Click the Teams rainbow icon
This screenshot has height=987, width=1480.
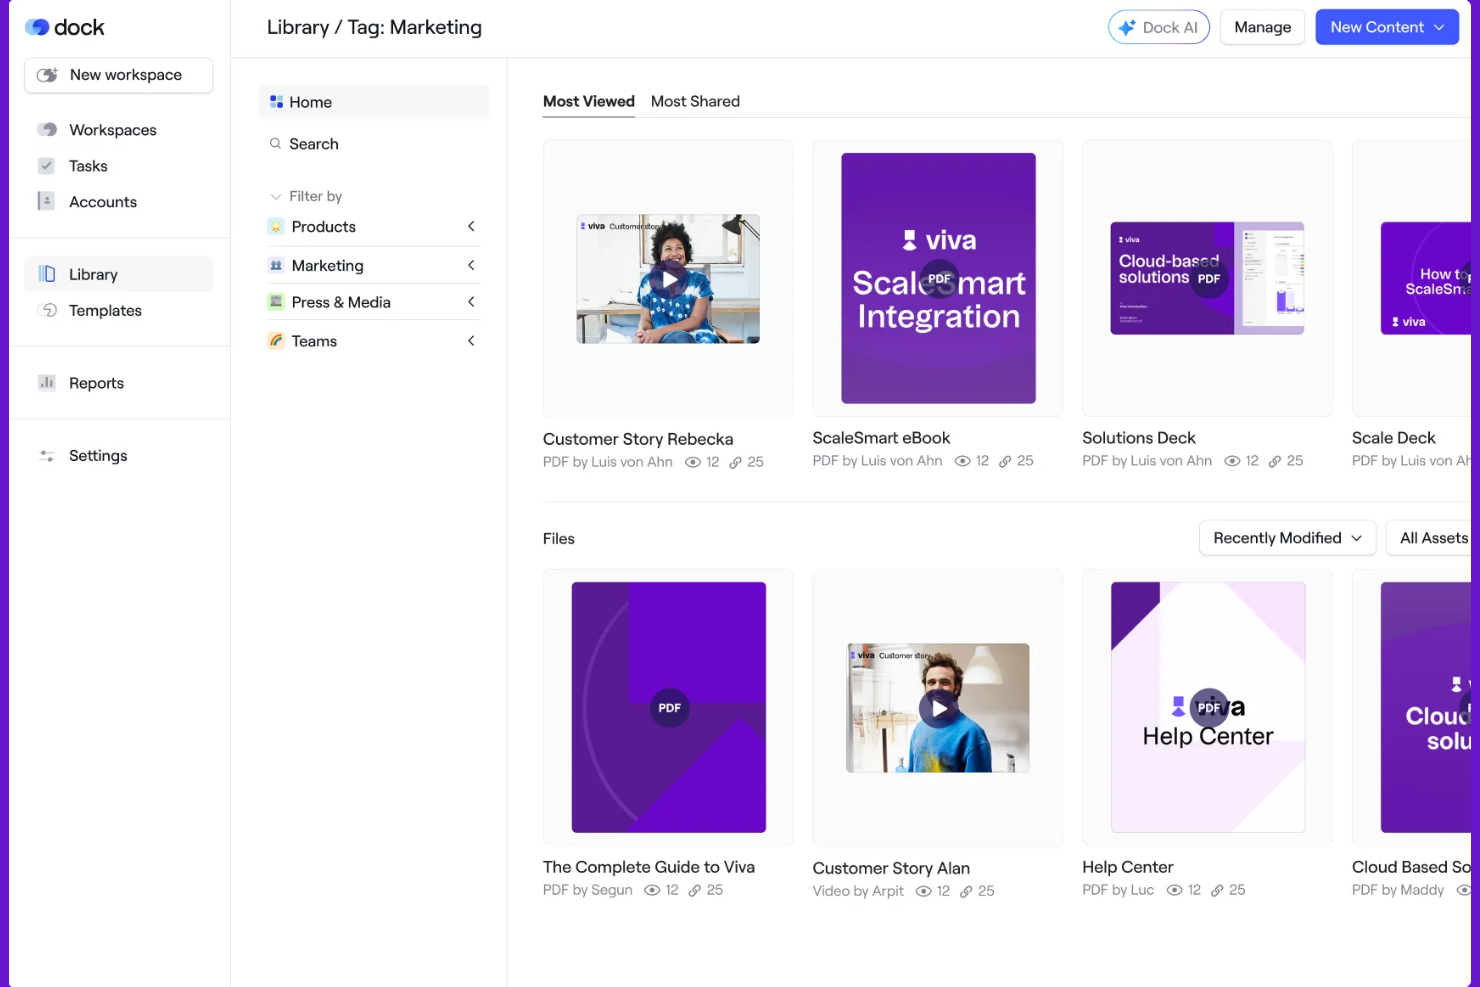coord(276,341)
